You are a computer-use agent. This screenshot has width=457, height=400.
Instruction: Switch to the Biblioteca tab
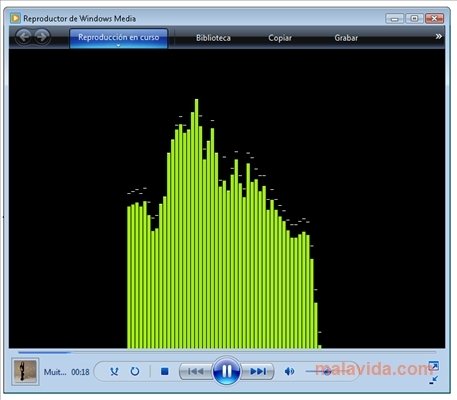pos(213,38)
